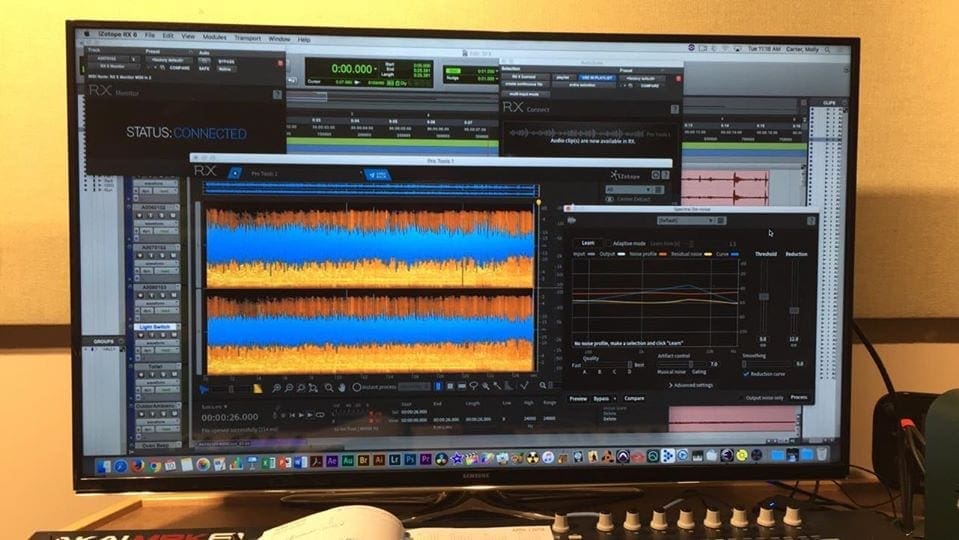
Task: Click the Bypass button in De-noise
Action: (x=601, y=398)
